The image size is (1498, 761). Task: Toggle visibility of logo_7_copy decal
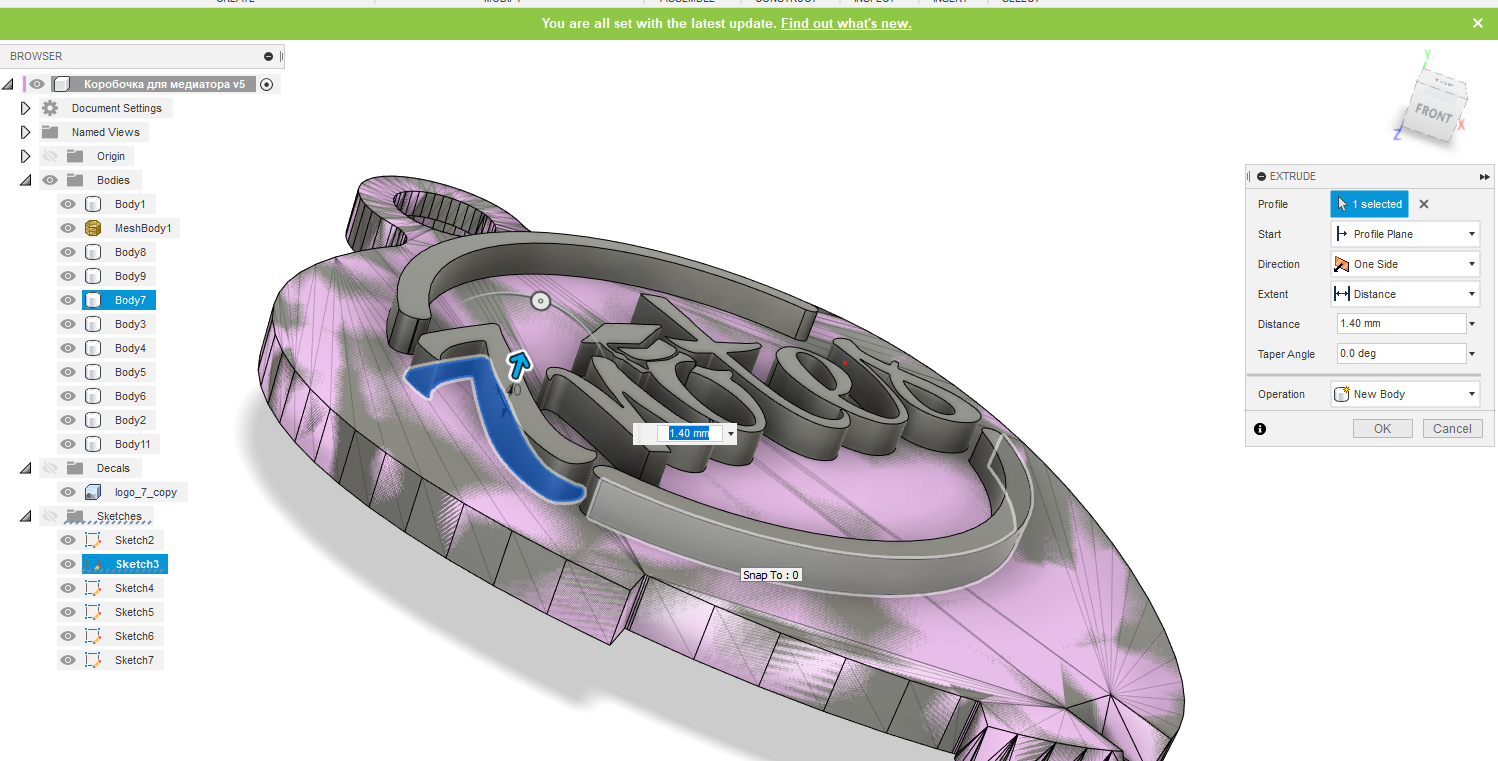68,492
